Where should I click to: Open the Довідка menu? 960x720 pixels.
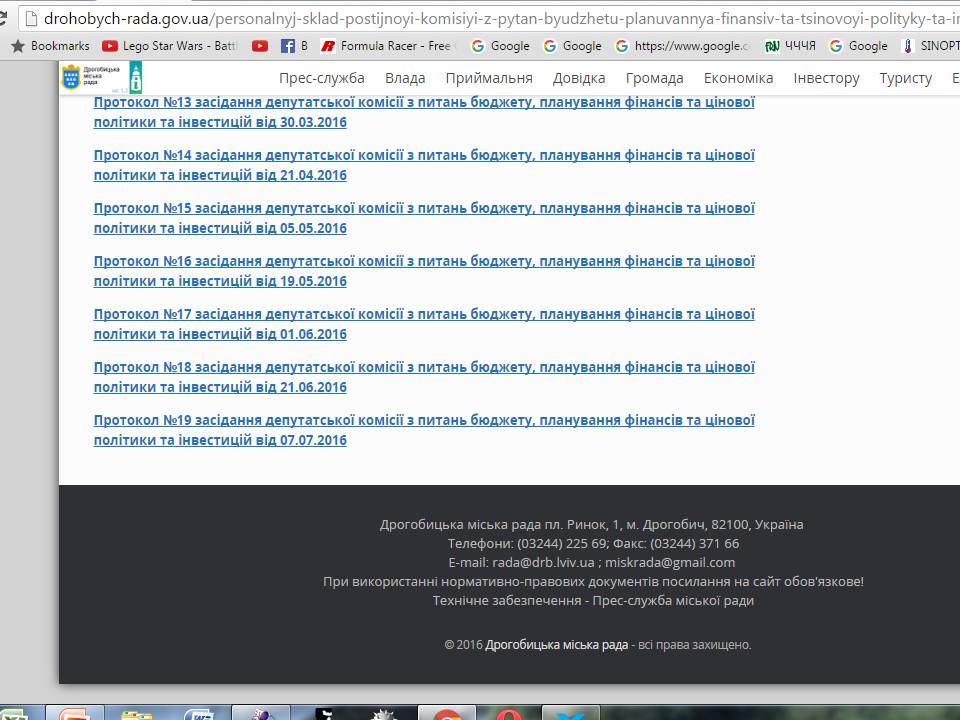(x=579, y=78)
